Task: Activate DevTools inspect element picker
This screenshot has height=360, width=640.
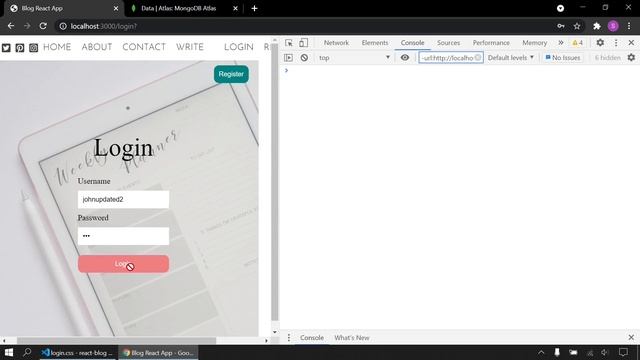Action: click(289, 43)
